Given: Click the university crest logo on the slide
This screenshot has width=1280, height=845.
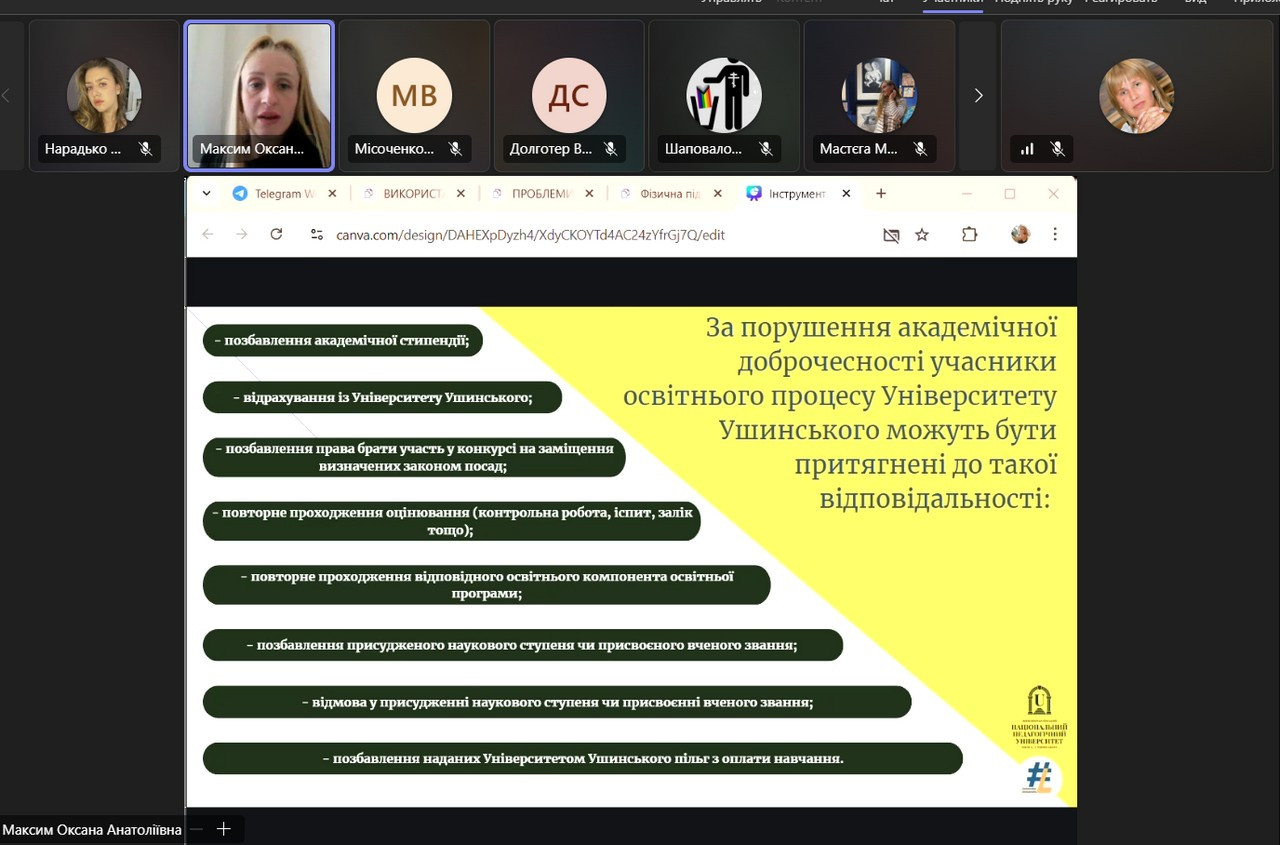Looking at the screenshot, I should [x=1039, y=716].
